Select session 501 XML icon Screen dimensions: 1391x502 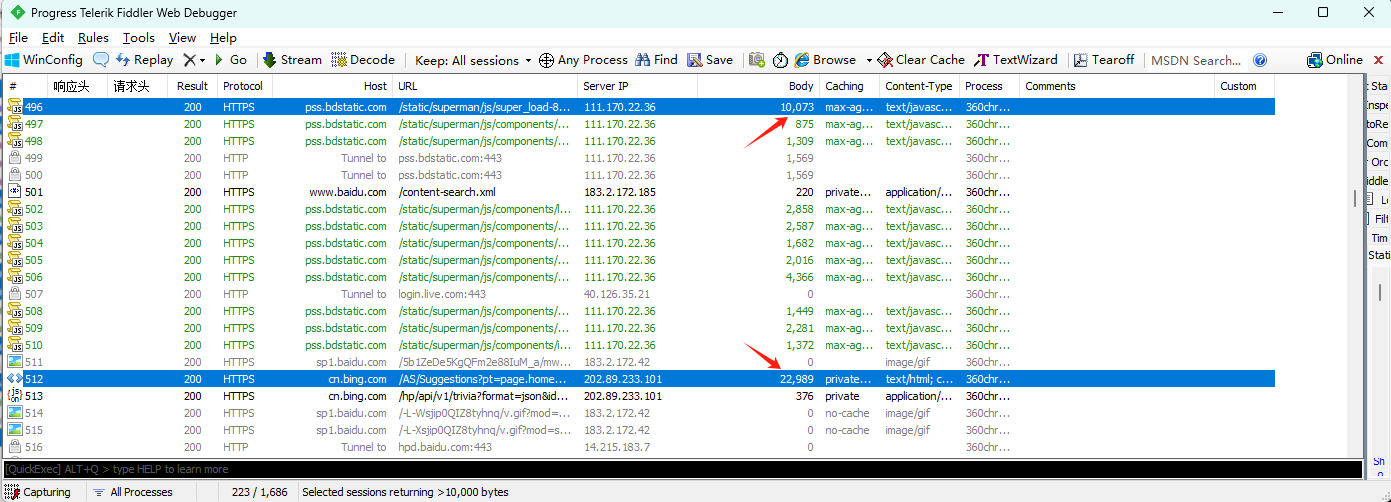point(14,192)
